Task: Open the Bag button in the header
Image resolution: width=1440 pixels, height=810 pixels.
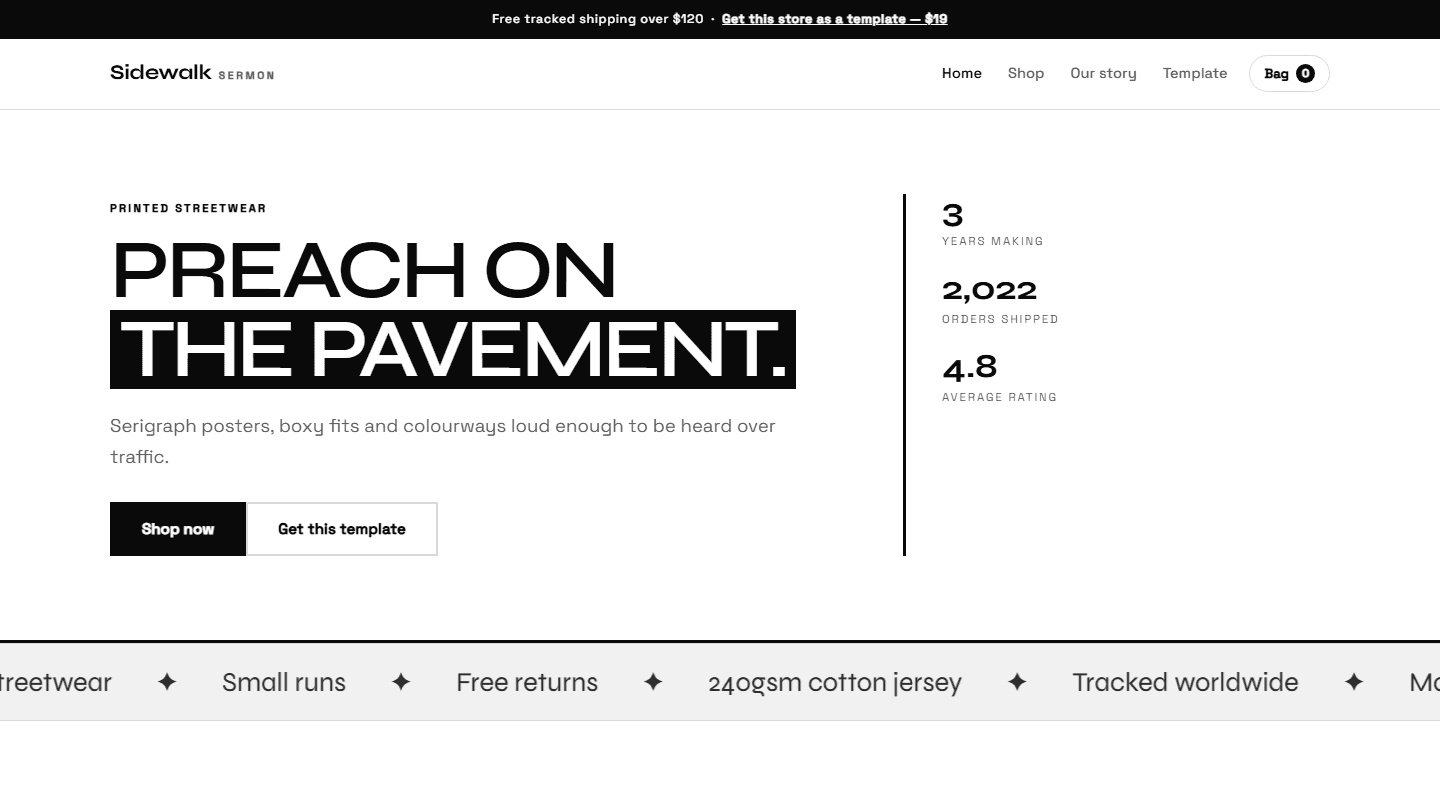Action: coord(1289,73)
